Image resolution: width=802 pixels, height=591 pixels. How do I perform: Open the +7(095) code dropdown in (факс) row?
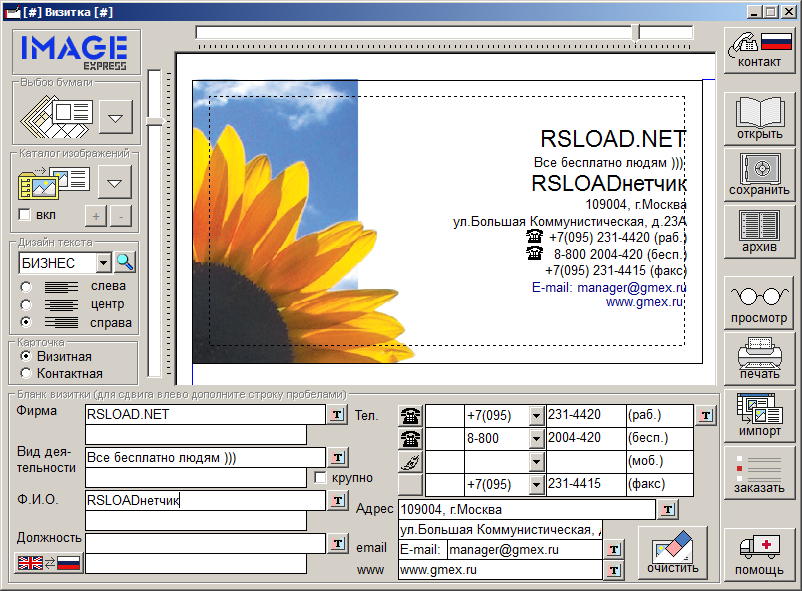(536, 484)
